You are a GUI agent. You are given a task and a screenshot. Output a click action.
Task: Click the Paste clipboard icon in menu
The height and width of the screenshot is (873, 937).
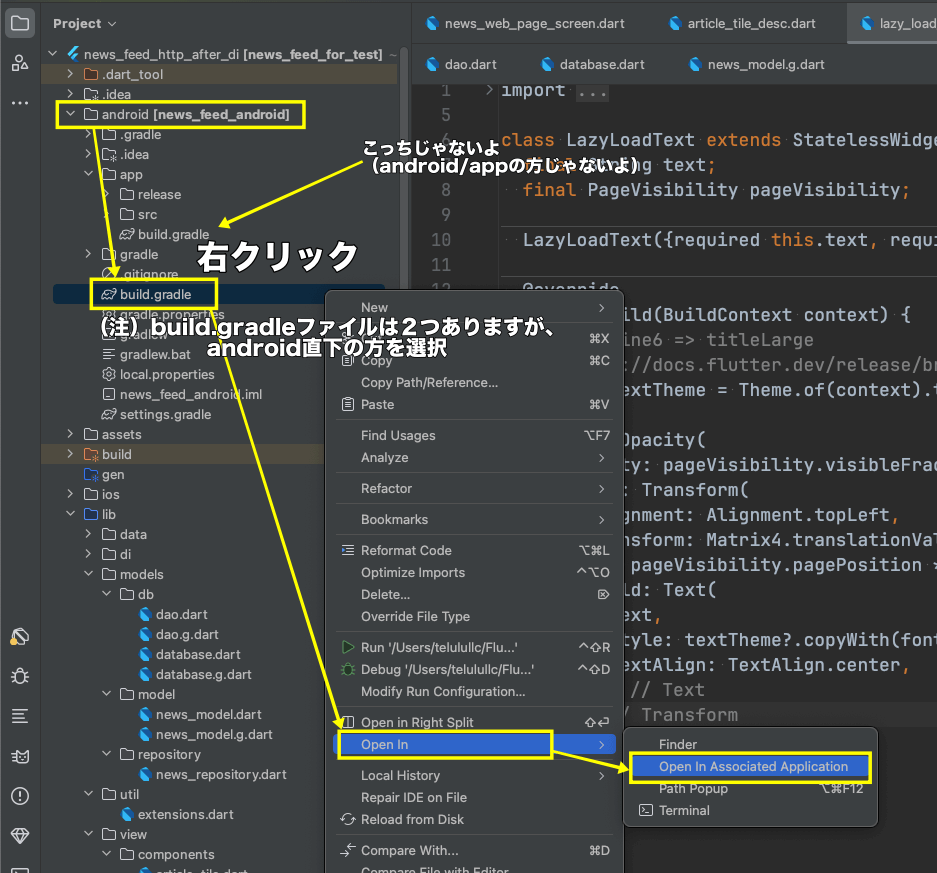[x=347, y=405]
